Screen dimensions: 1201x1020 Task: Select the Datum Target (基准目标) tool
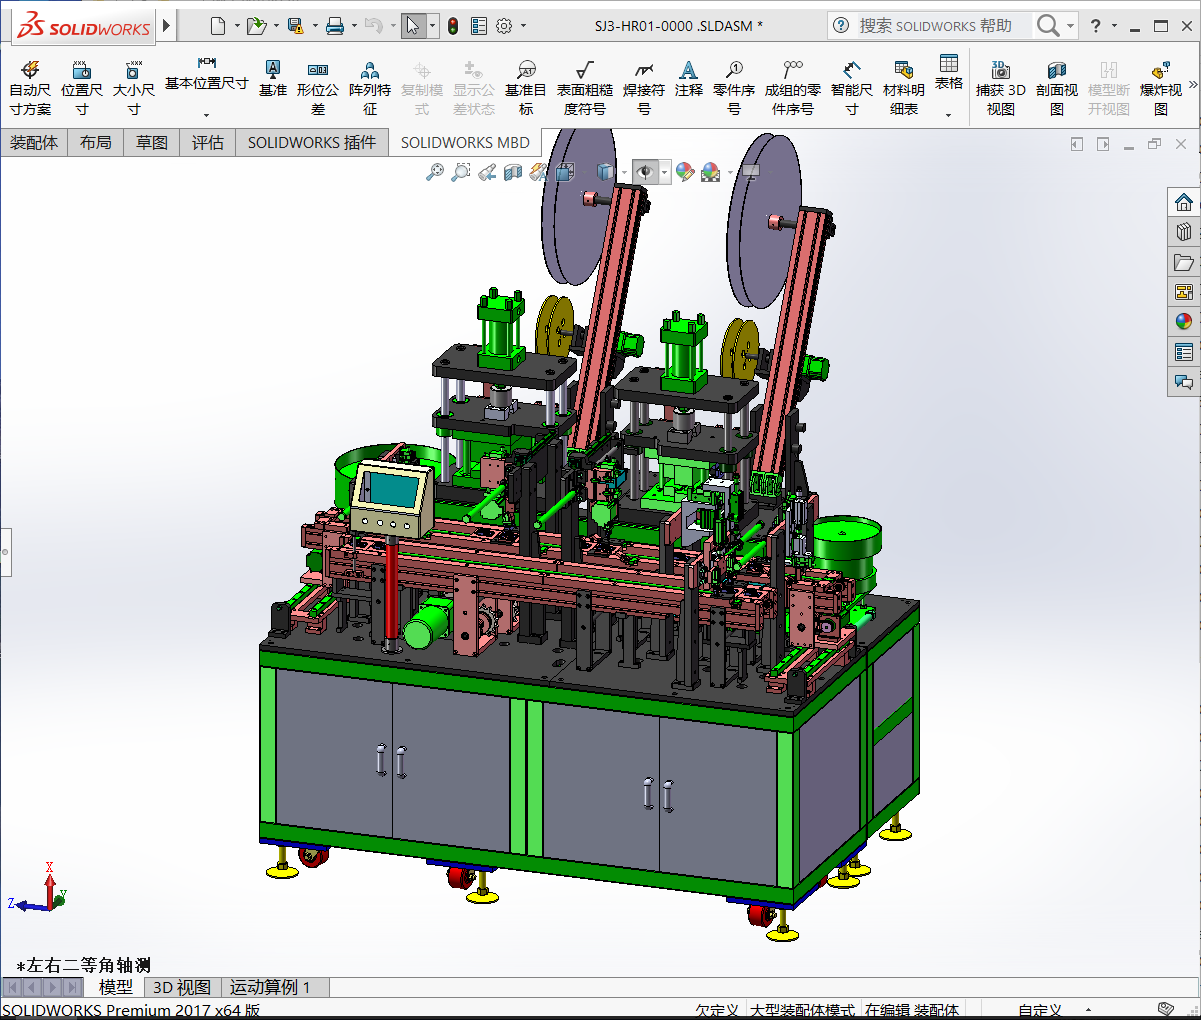[526, 88]
